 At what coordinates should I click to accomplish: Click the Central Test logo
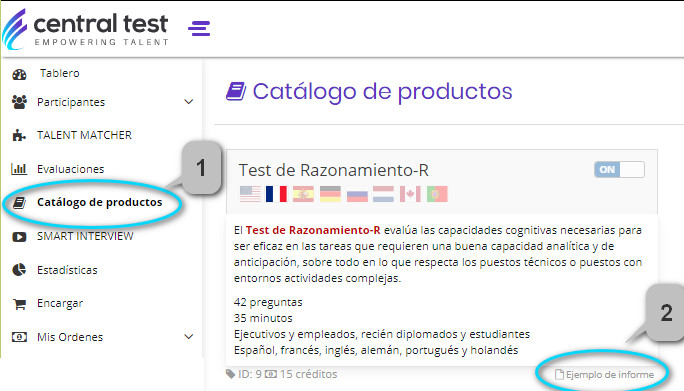coord(86,28)
